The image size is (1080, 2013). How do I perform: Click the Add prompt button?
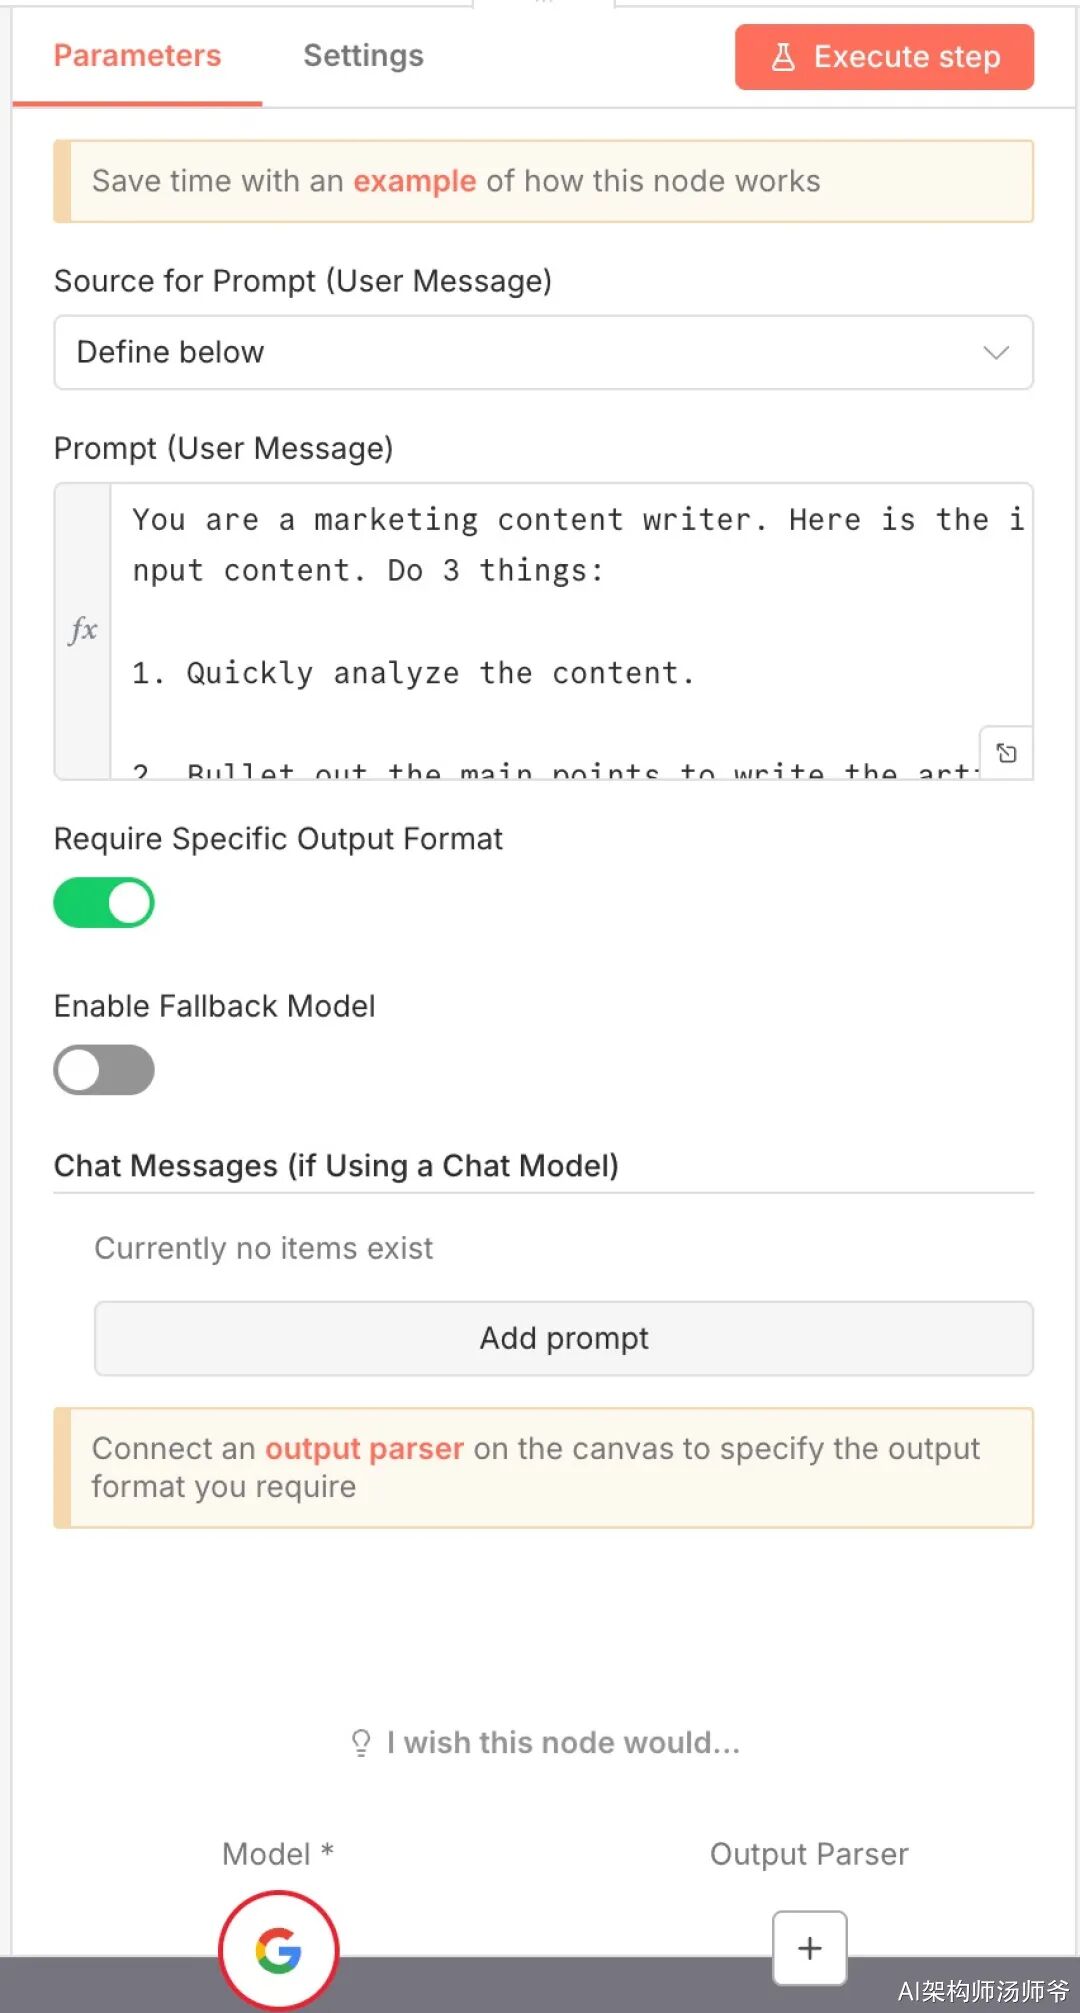[x=564, y=1338]
